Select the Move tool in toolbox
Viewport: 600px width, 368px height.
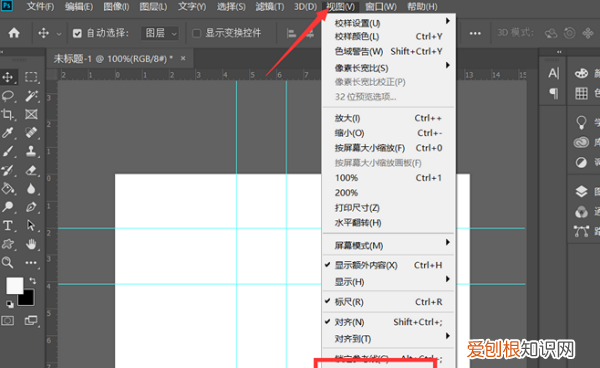8,77
